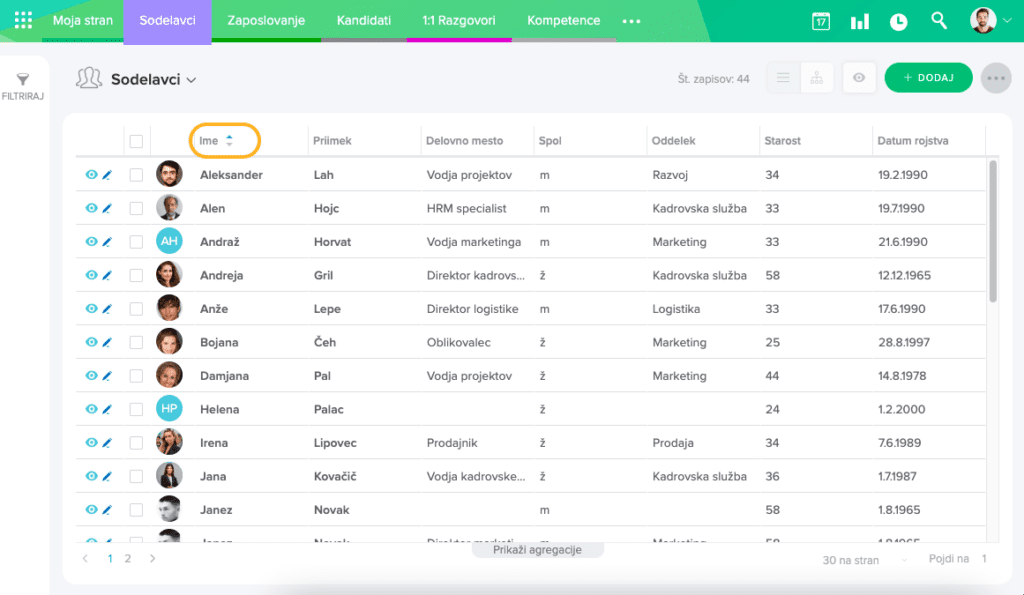Click the clock time tracking icon
Image resolution: width=1024 pixels, height=595 pixels.
coord(898,21)
